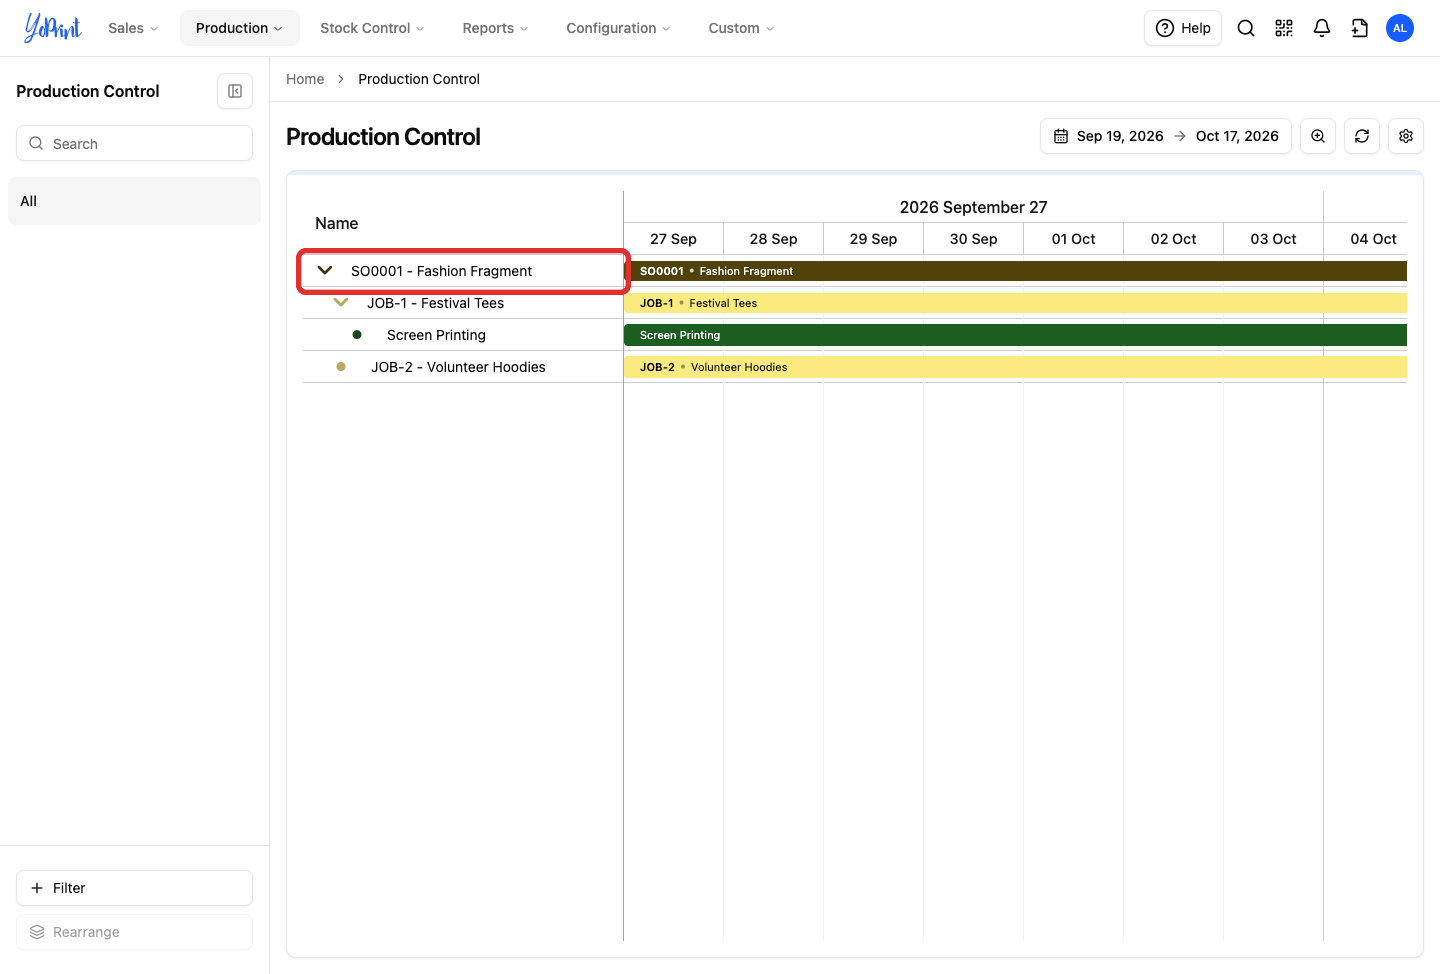Click the Screen Printing green dot
Image resolution: width=1440 pixels, height=974 pixels.
pyautogui.click(x=357, y=335)
